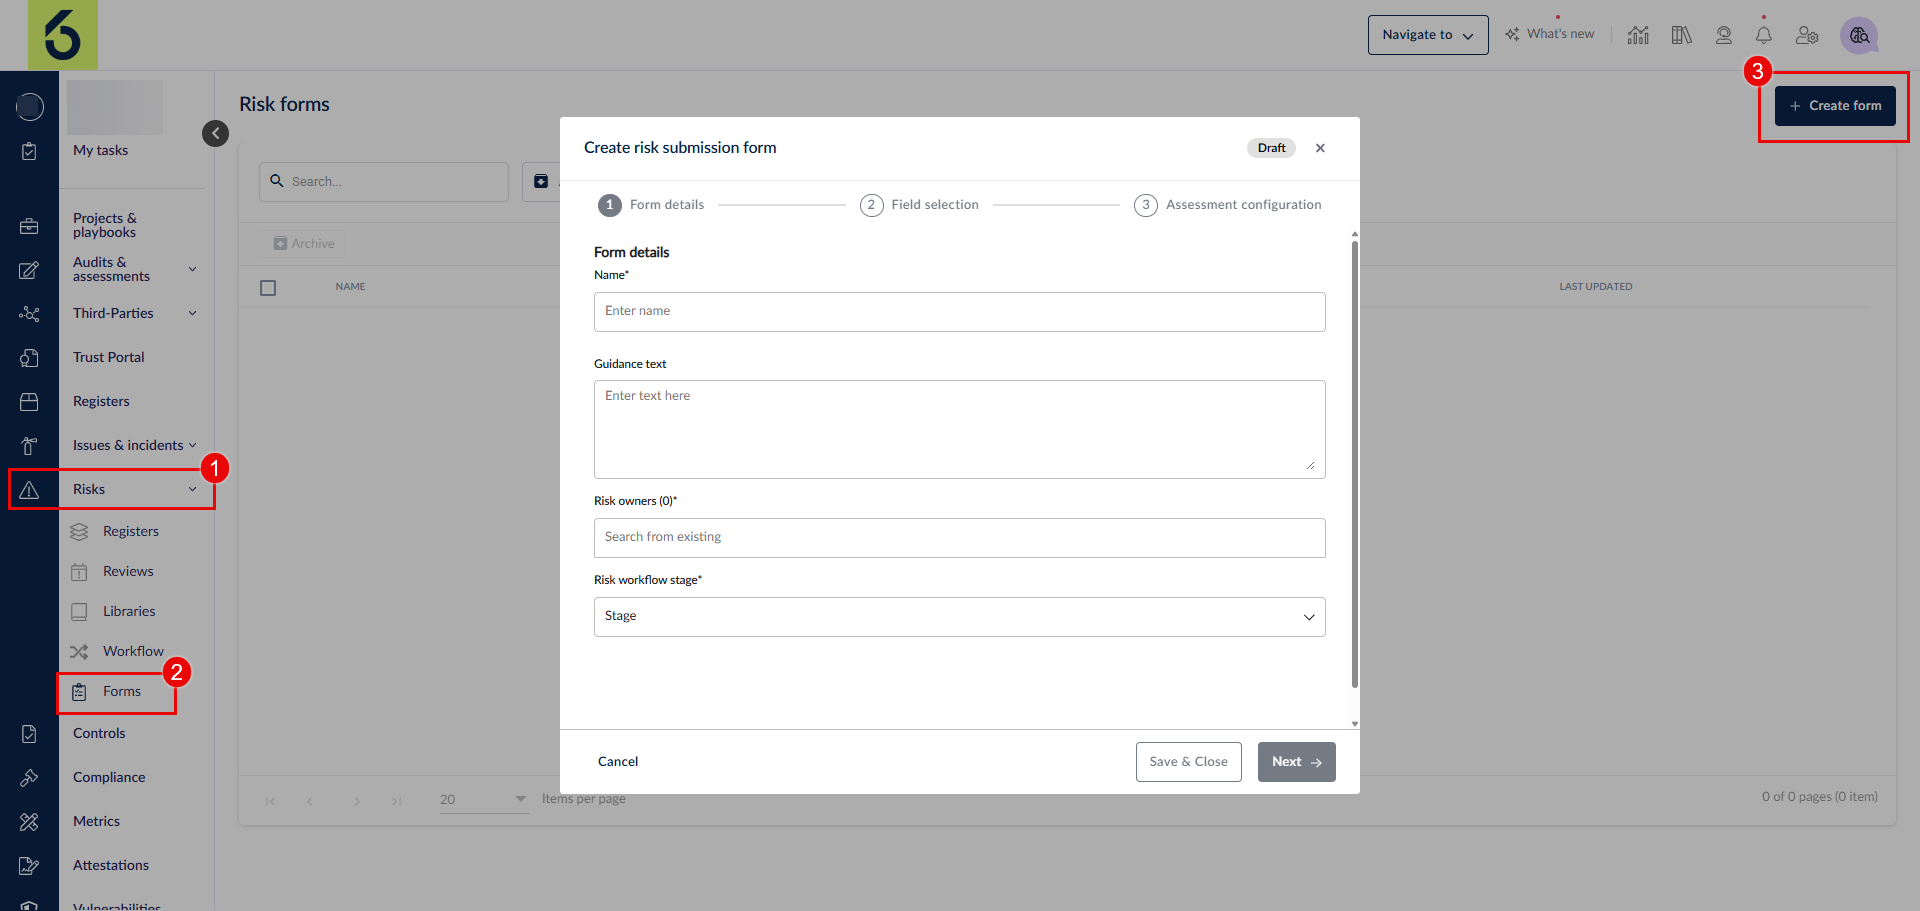Open the Risk workflow Stage dropdown
1920x911 pixels.
coord(959,617)
